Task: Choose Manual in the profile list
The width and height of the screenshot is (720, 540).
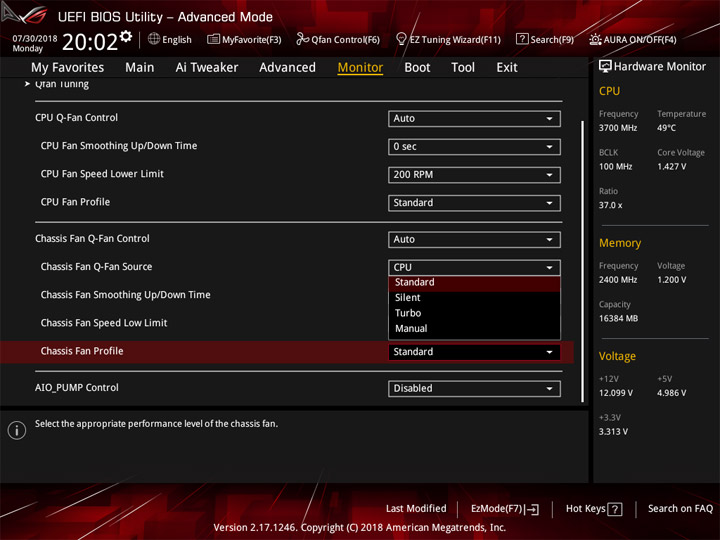Action: point(474,329)
